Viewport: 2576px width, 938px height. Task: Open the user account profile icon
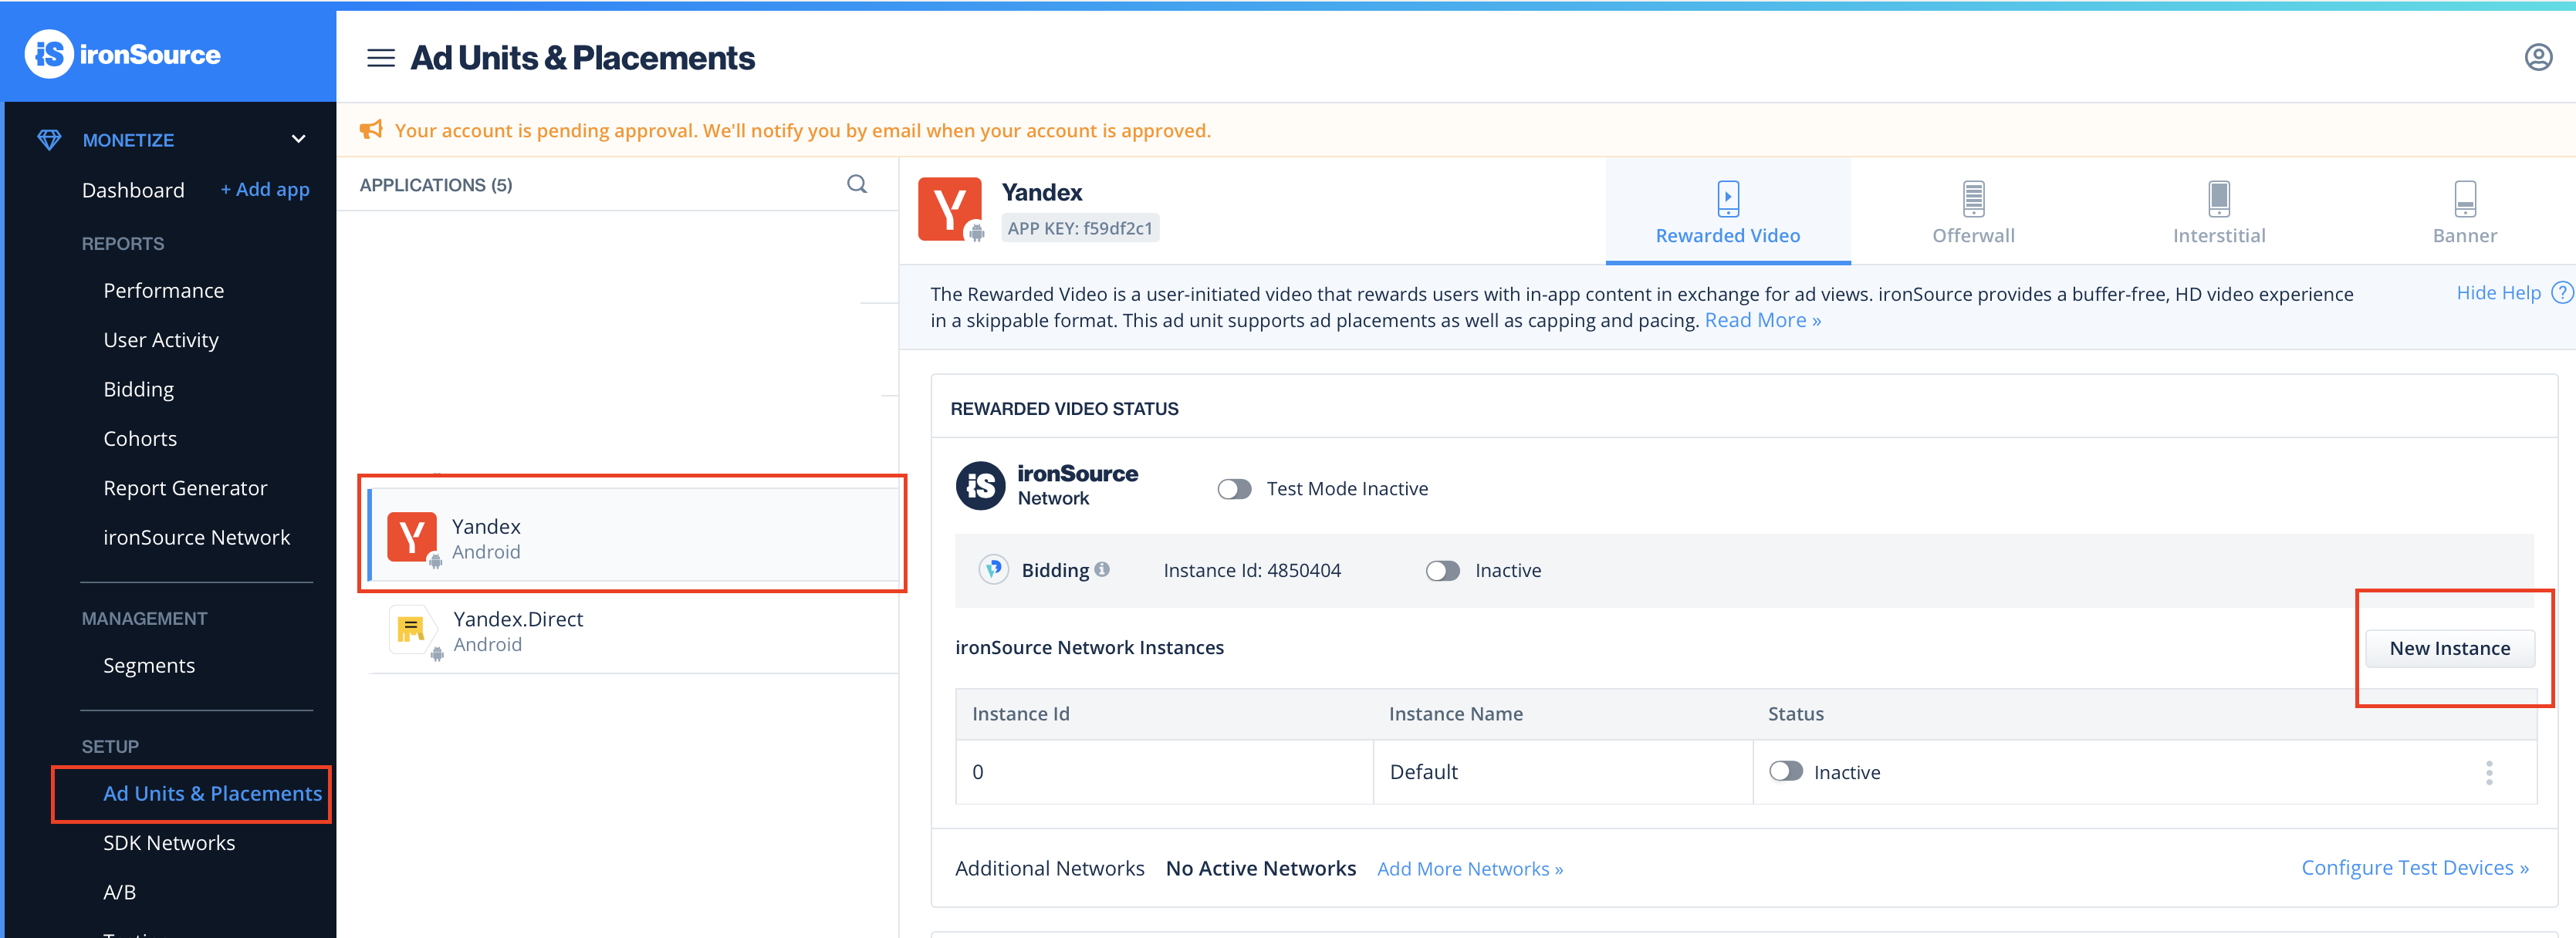(x=2537, y=57)
